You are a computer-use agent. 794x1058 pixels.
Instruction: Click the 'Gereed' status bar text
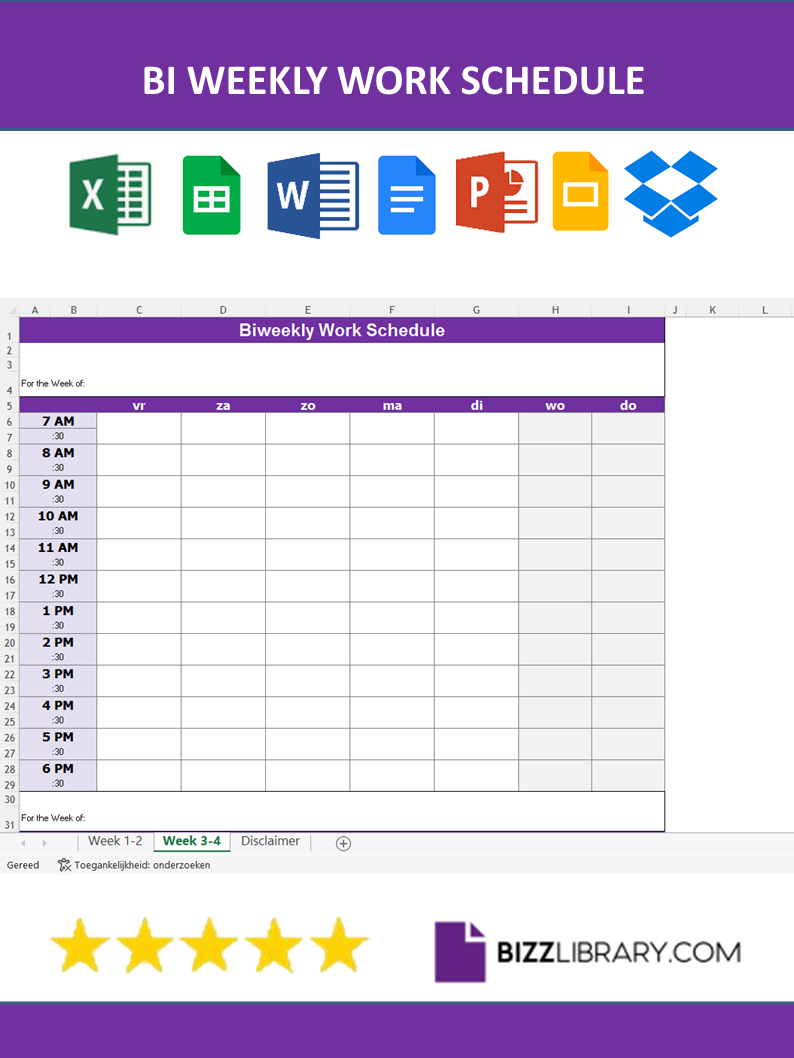point(23,865)
